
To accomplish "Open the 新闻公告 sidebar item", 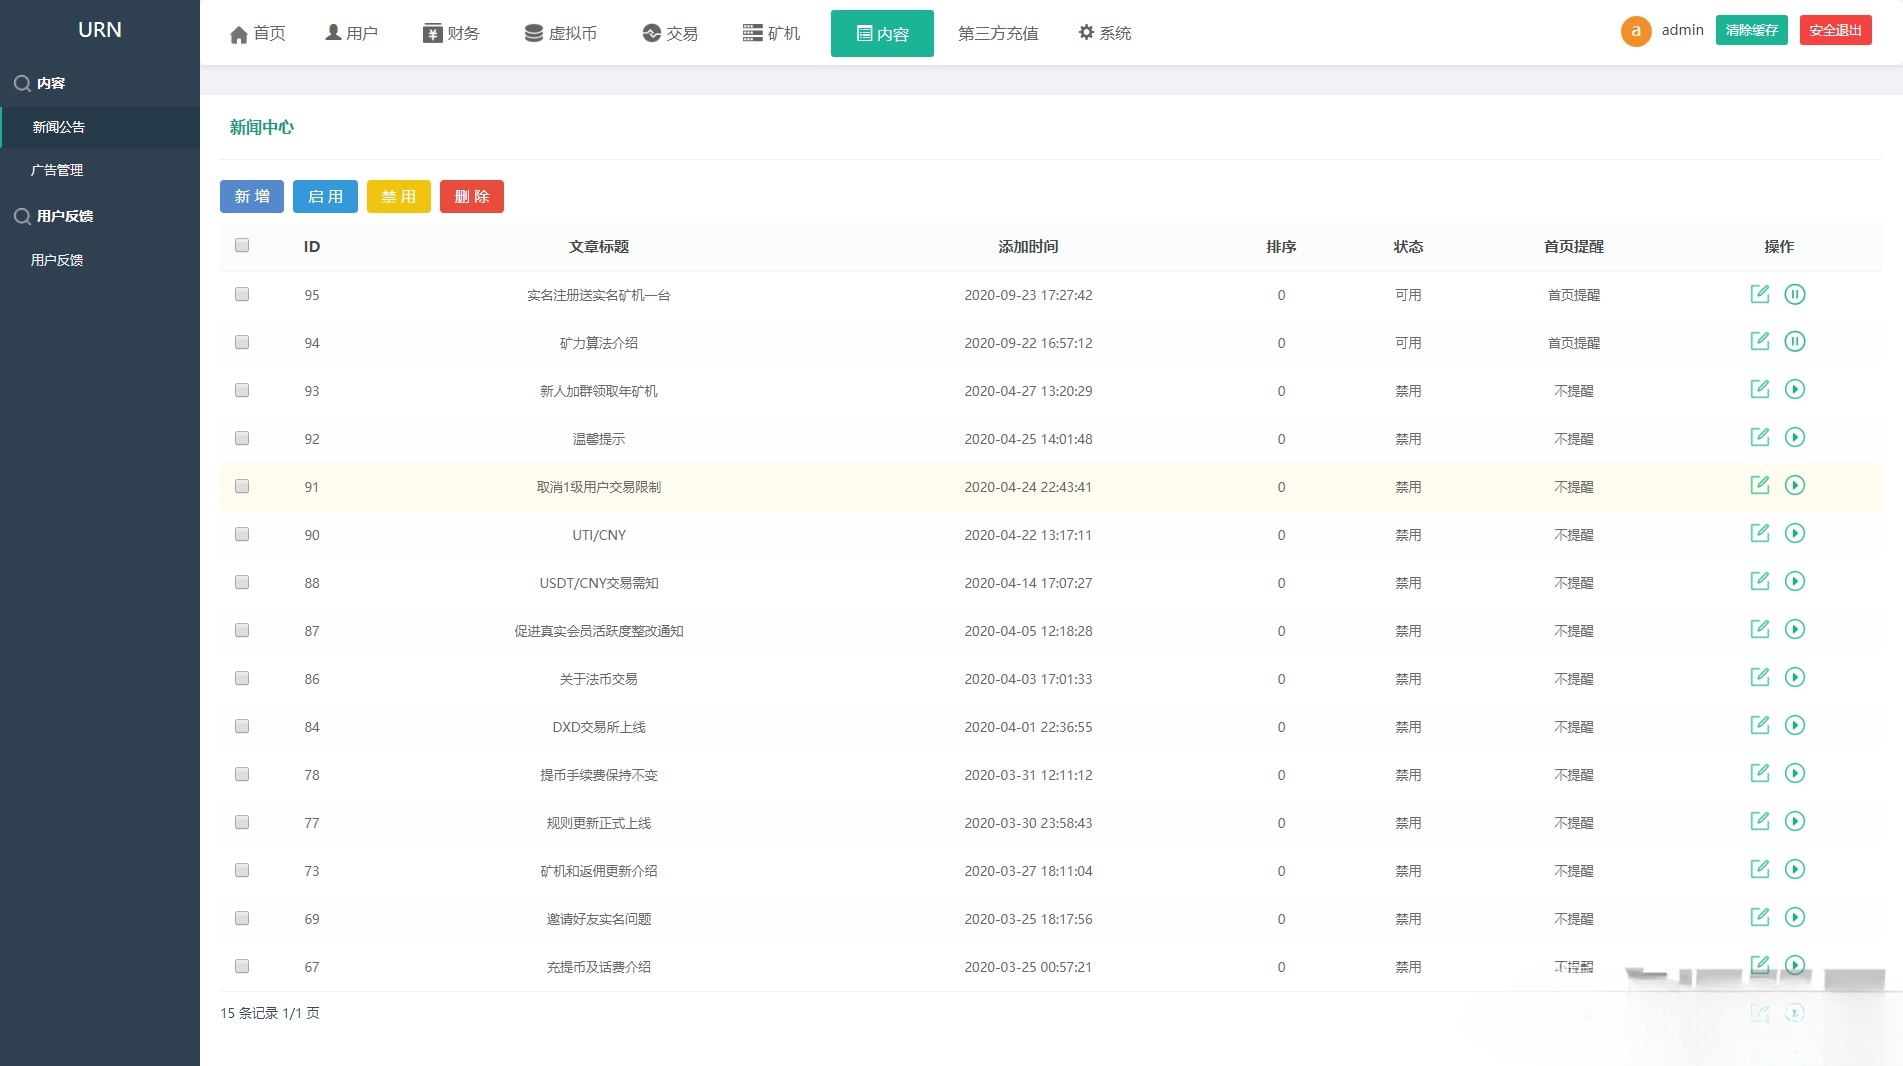I will (57, 127).
